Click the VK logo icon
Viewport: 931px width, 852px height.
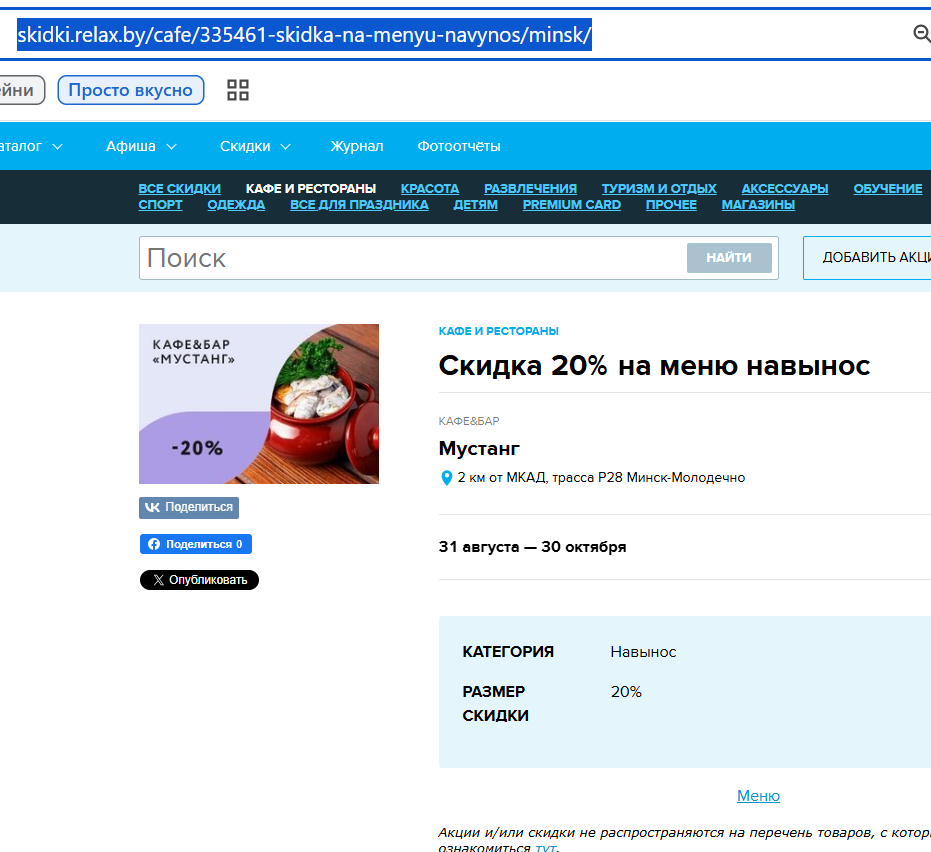(153, 508)
